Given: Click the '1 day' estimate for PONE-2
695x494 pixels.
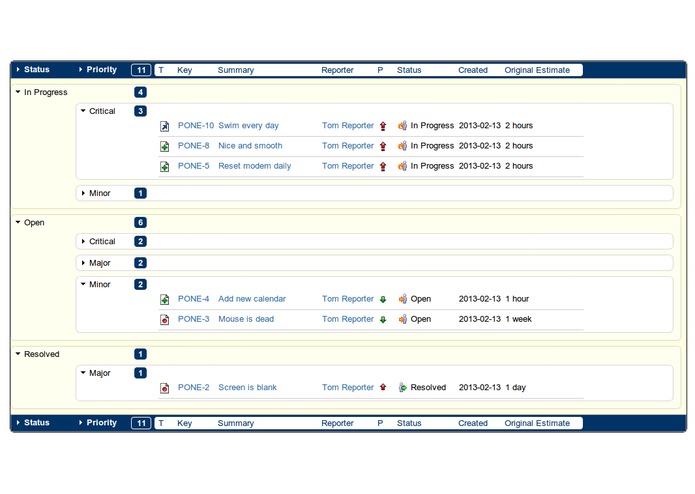Looking at the screenshot, I should 515,387.
